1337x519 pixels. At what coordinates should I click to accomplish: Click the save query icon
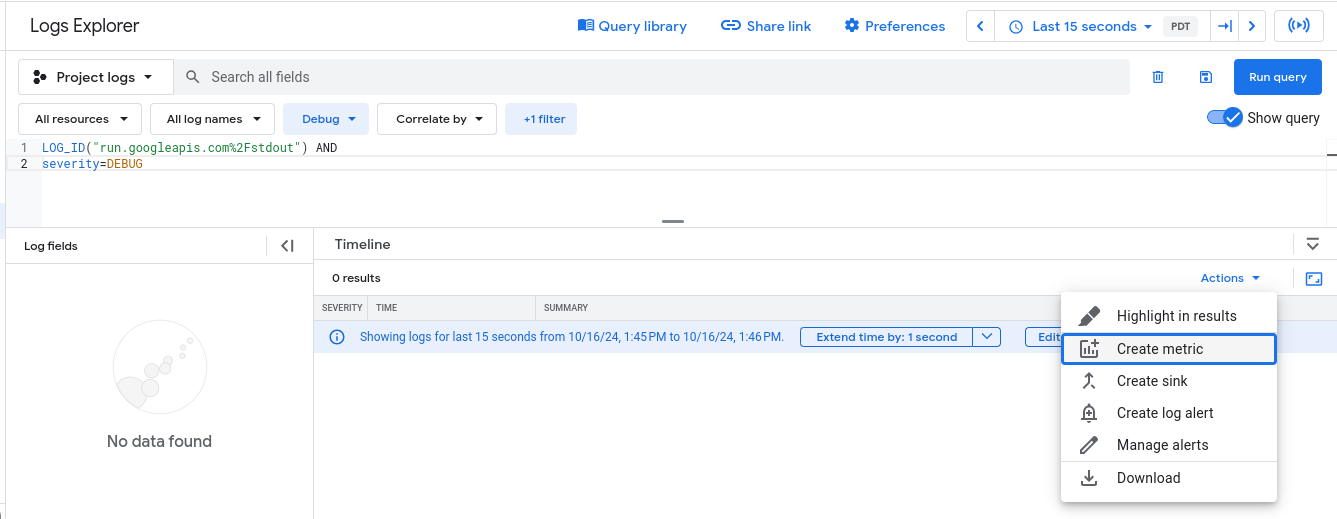[x=1205, y=77]
